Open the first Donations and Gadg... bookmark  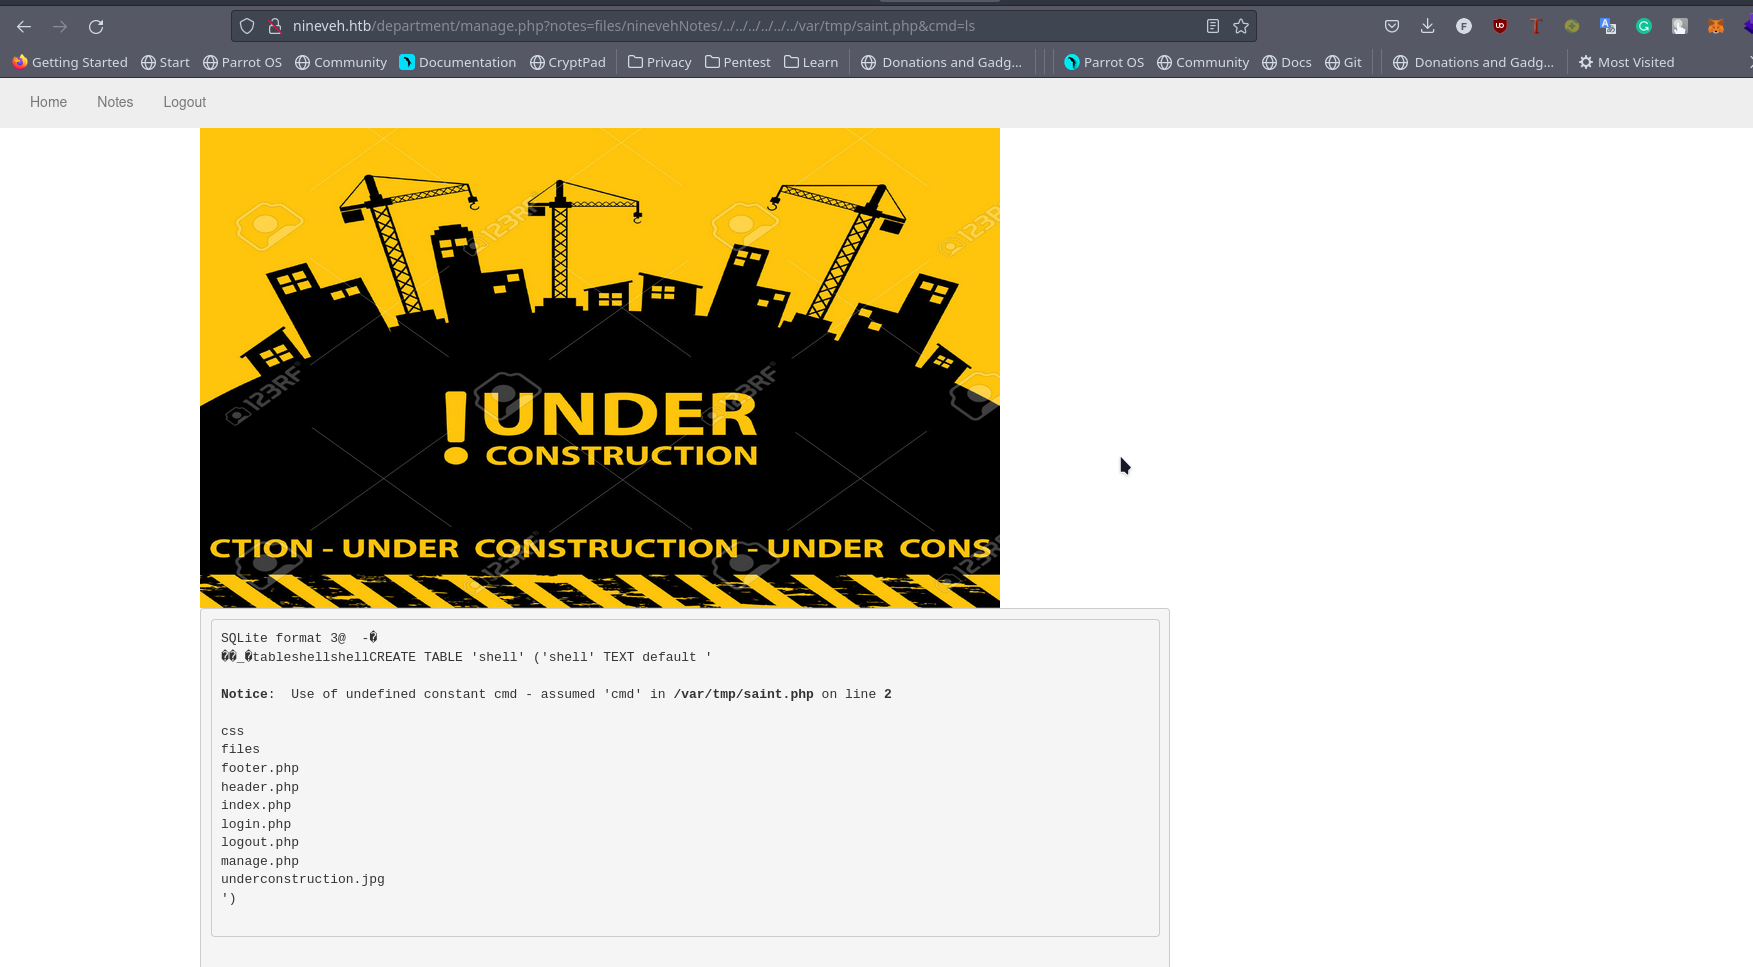tap(942, 62)
